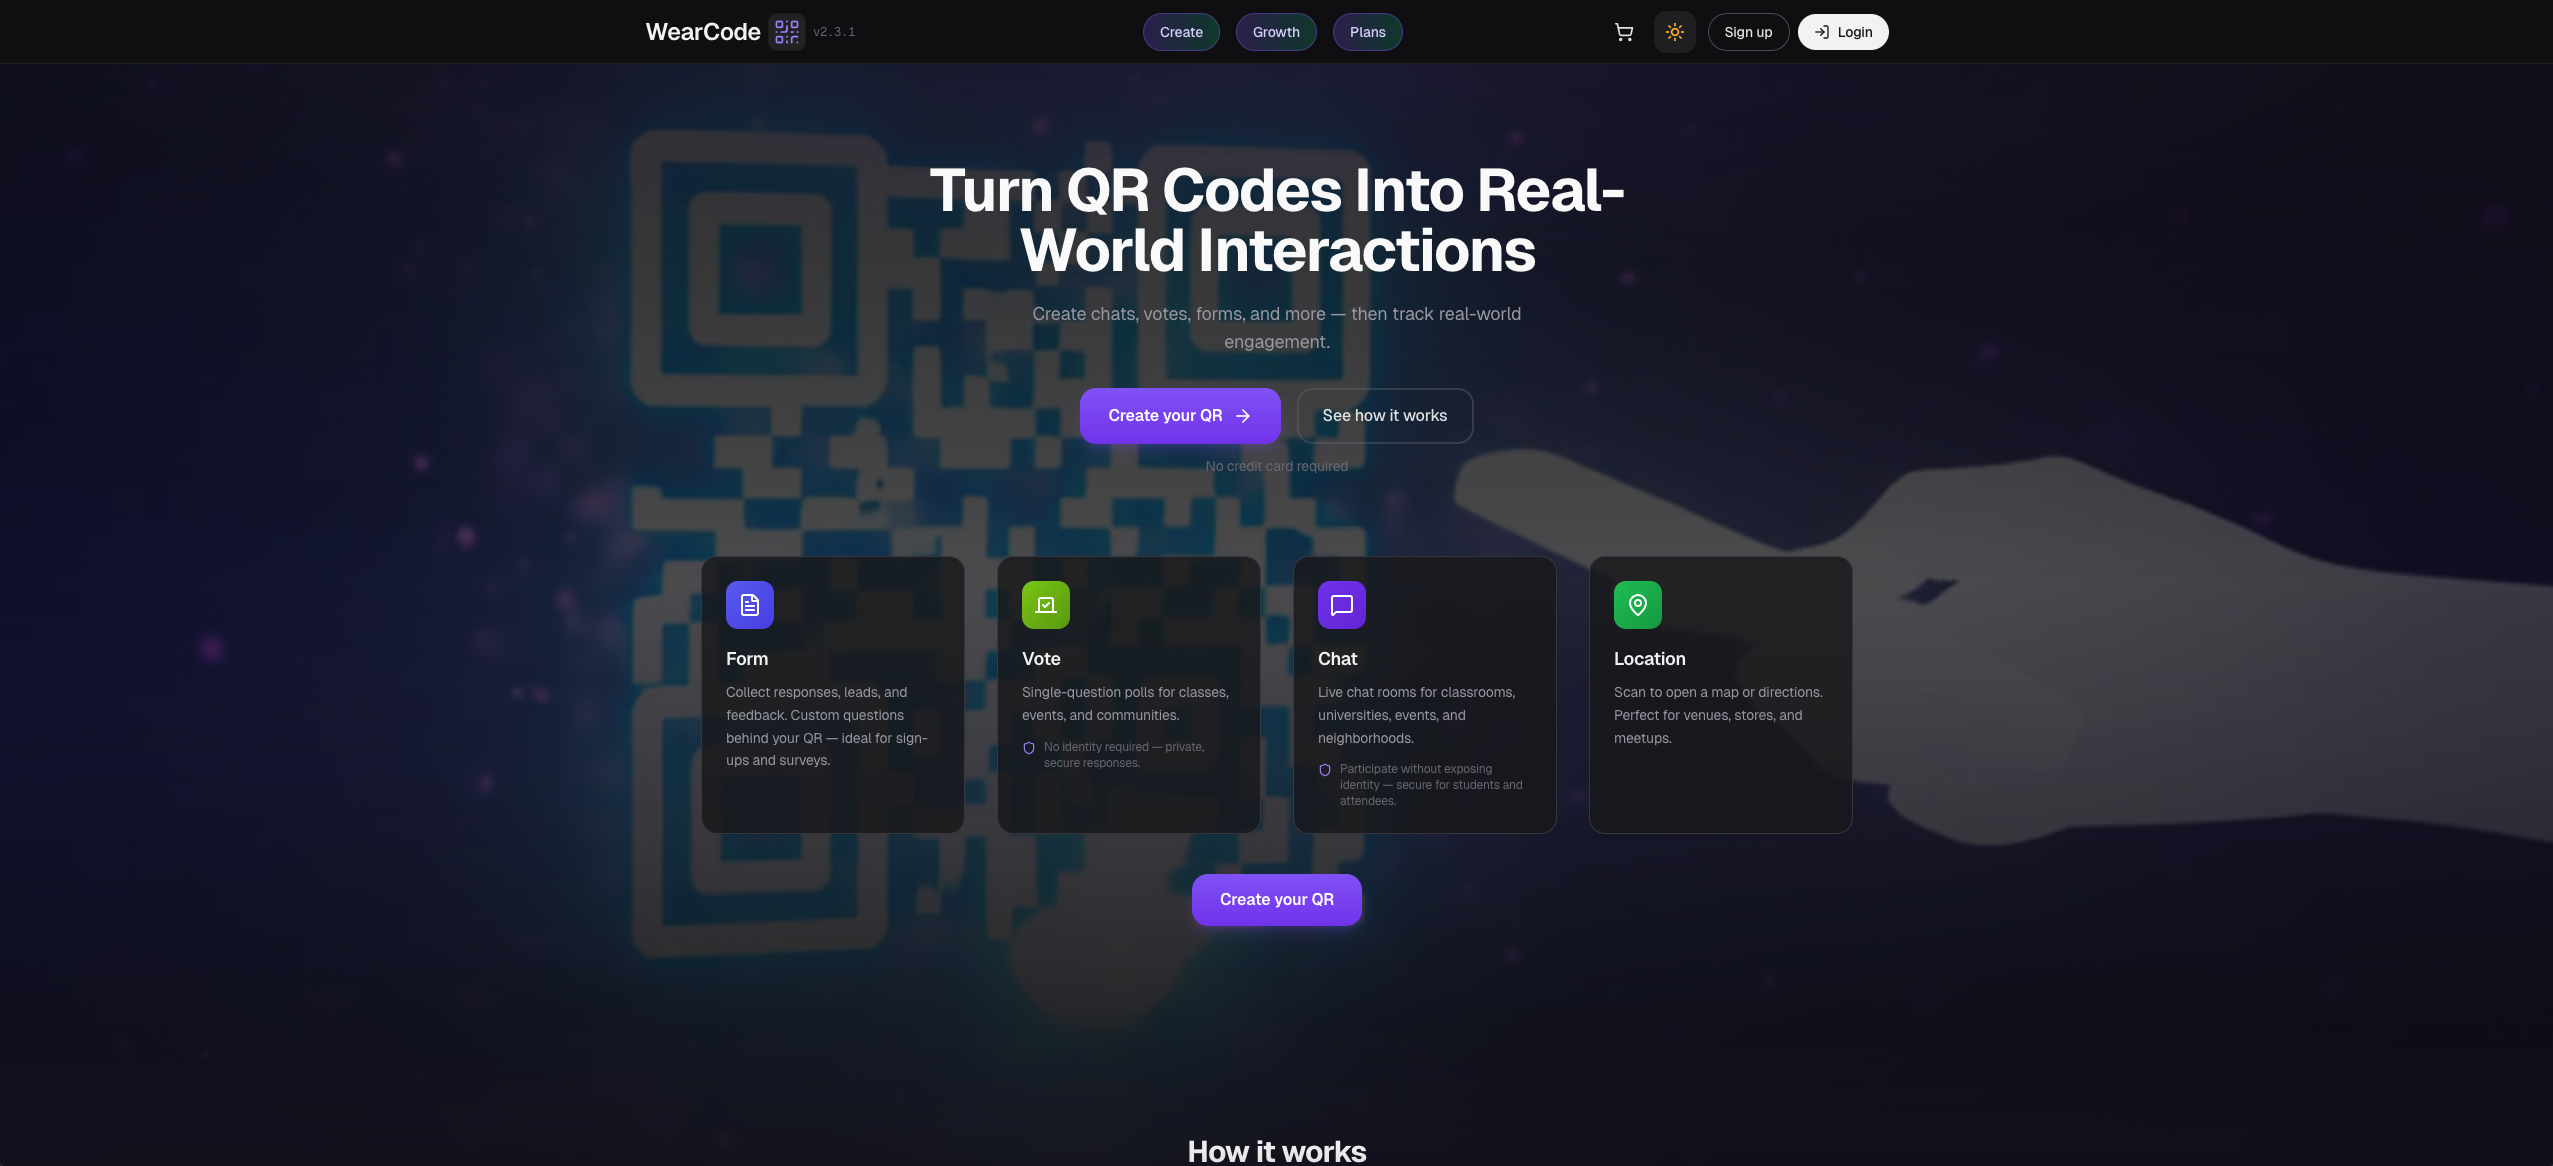Select Growth in the top navigation
The width and height of the screenshot is (2553, 1166).
(1275, 31)
